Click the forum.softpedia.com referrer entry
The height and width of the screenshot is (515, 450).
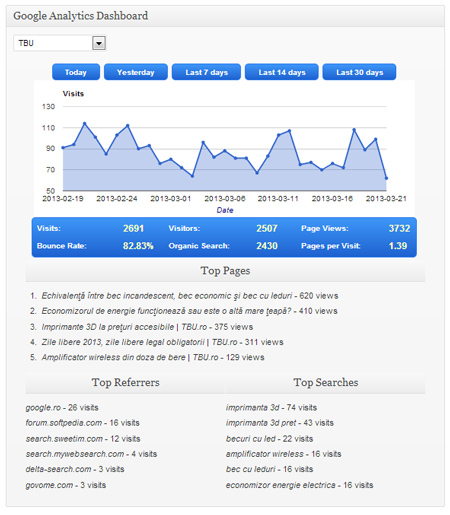click(x=64, y=423)
